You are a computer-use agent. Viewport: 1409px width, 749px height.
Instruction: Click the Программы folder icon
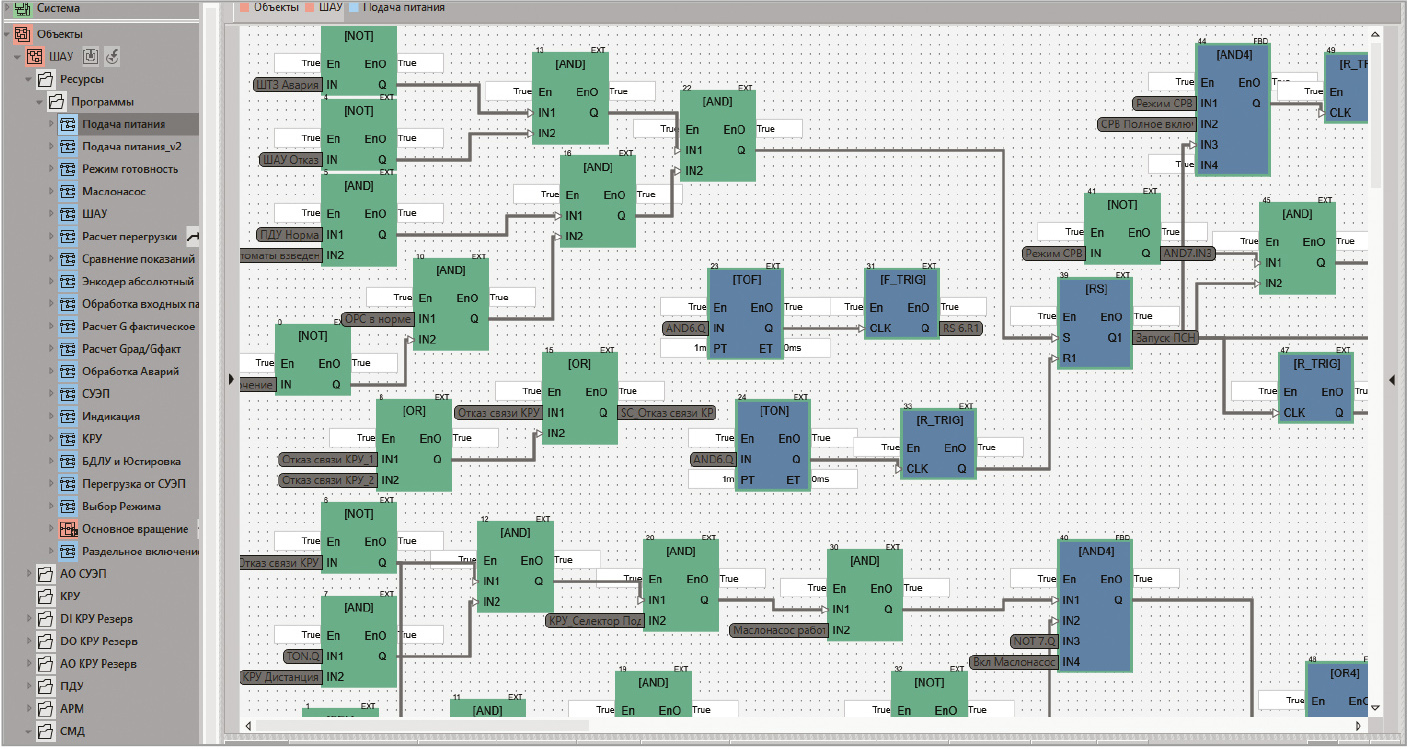coord(57,102)
